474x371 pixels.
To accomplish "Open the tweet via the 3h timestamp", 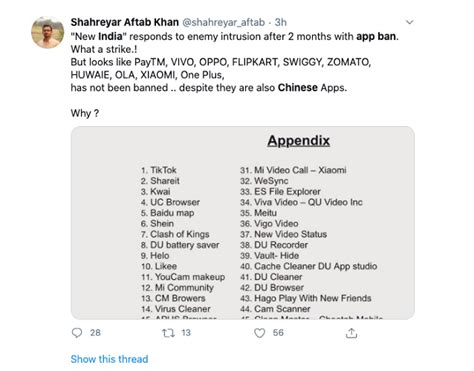I will pyautogui.click(x=280, y=22).
